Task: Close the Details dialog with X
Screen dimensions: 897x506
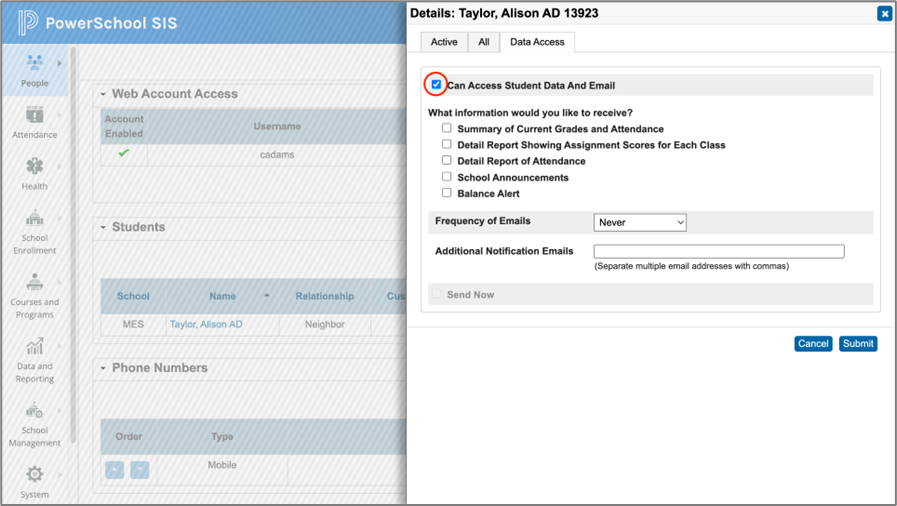Action: click(x=884, y=14)
